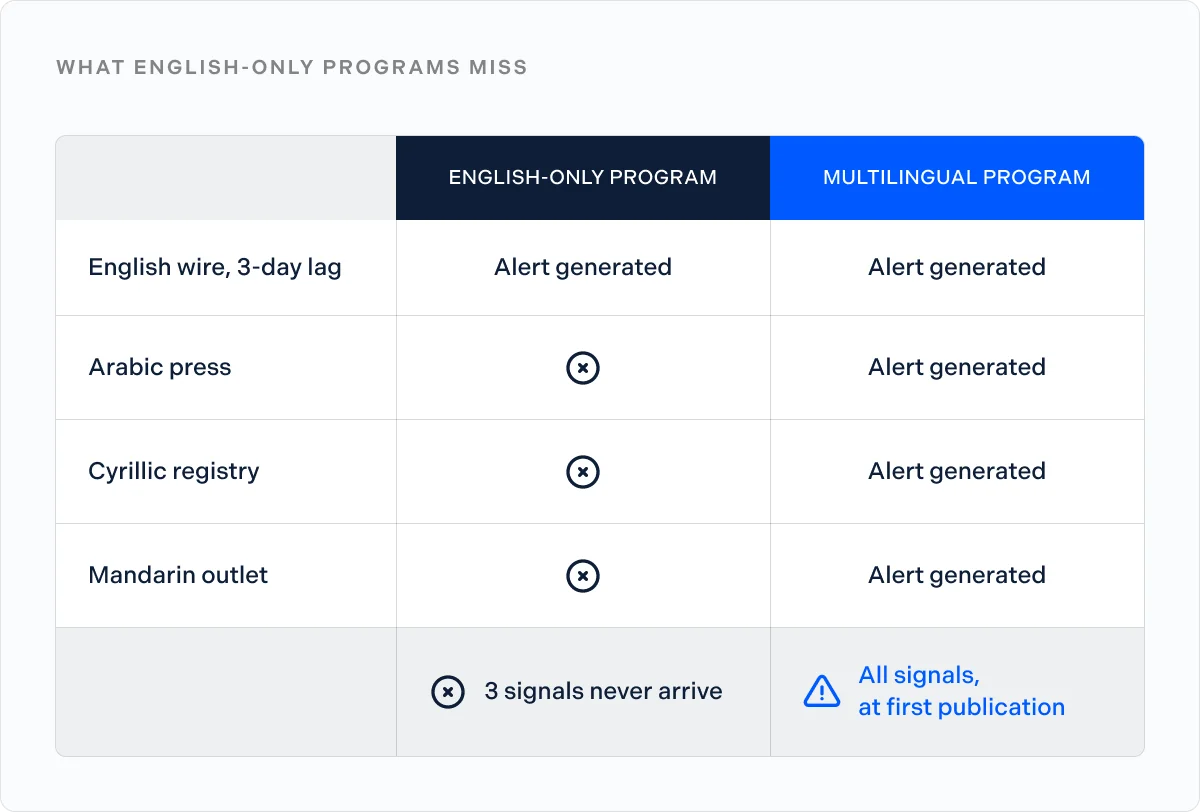The image size is (1200, 812).
Task: Click the 'Cyrillic registry' row label
Action: (174, 472)
